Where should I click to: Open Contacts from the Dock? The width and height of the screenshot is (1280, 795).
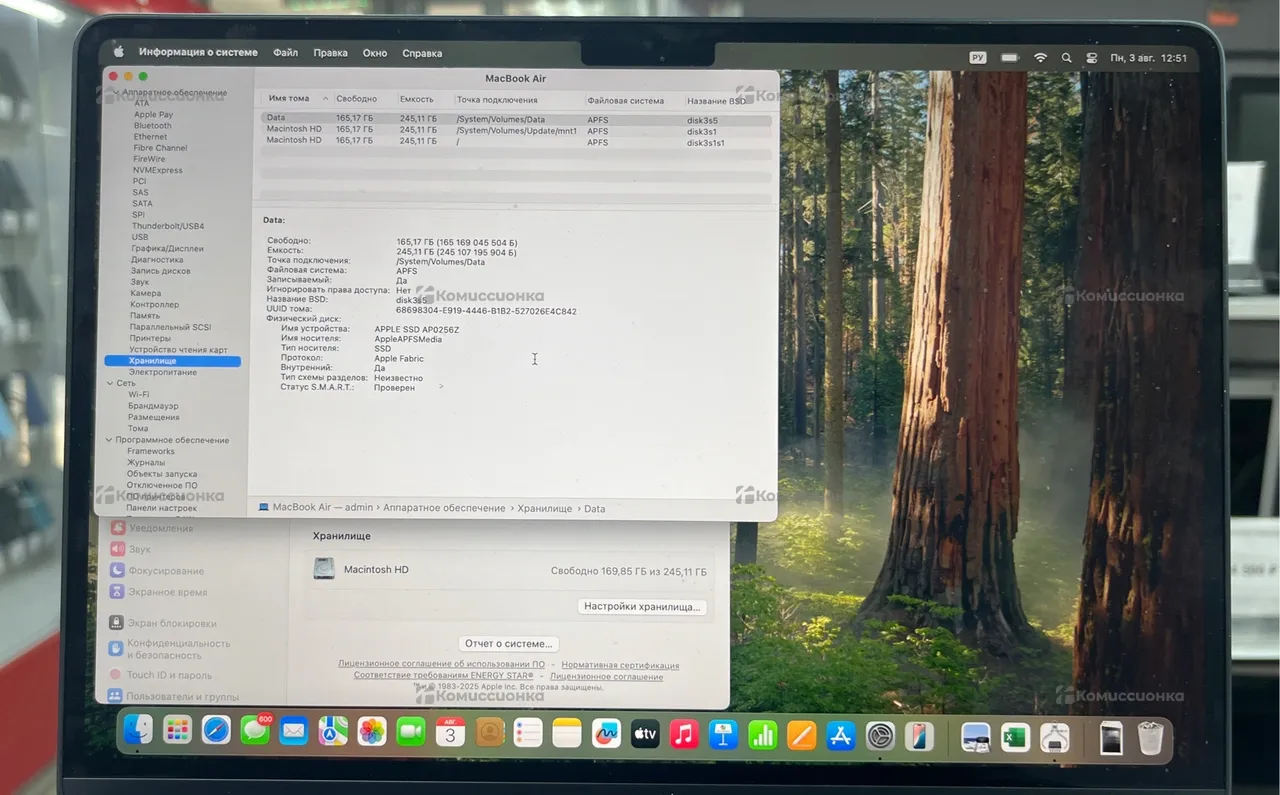pyautogui.click(x=489, y=734)
